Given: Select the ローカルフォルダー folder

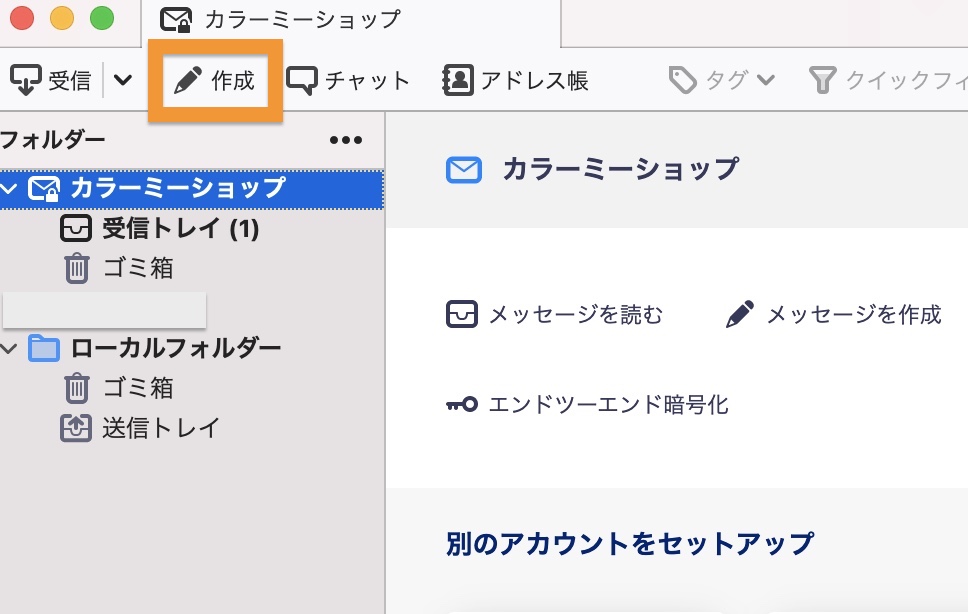Looking at the screenshot, I should 175,348.
